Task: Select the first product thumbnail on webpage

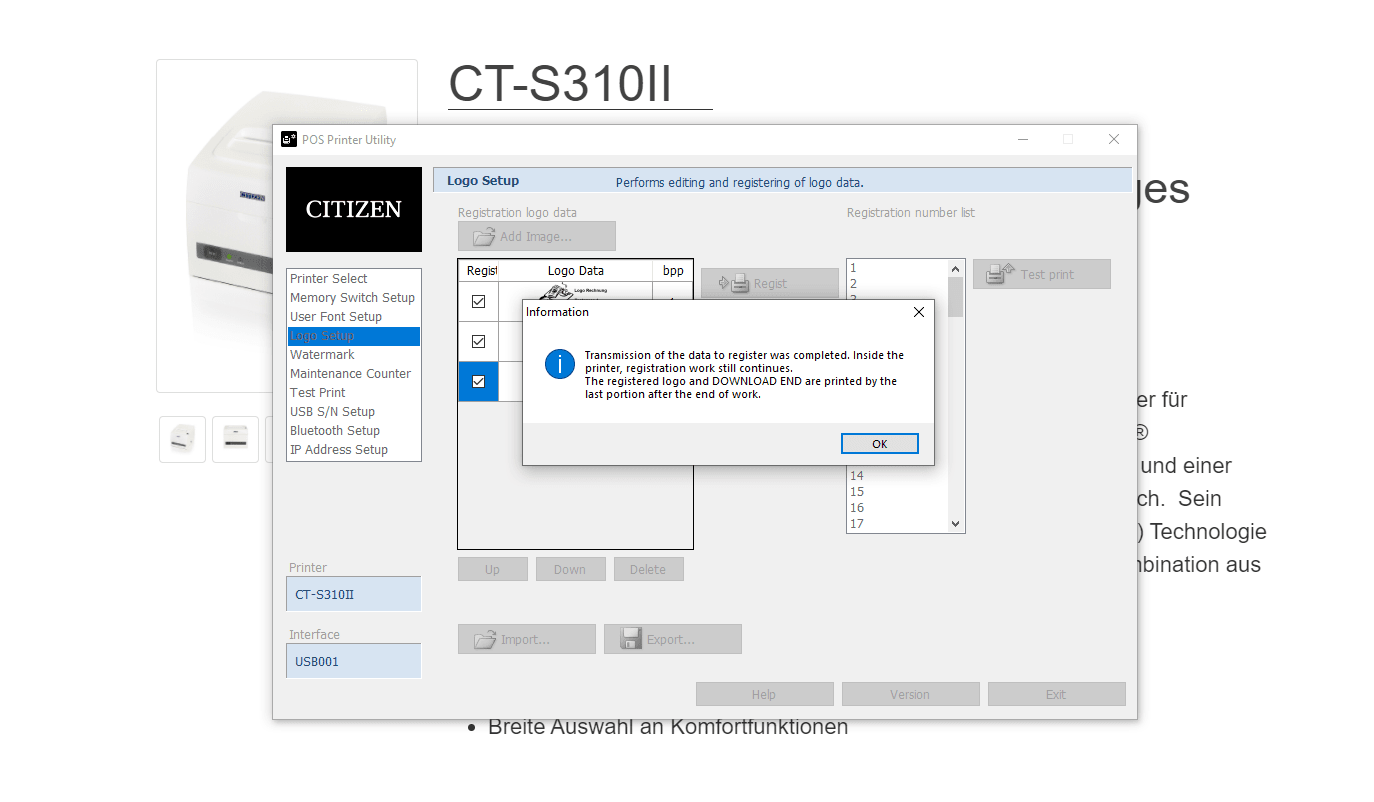Action: tap(182, 439)
